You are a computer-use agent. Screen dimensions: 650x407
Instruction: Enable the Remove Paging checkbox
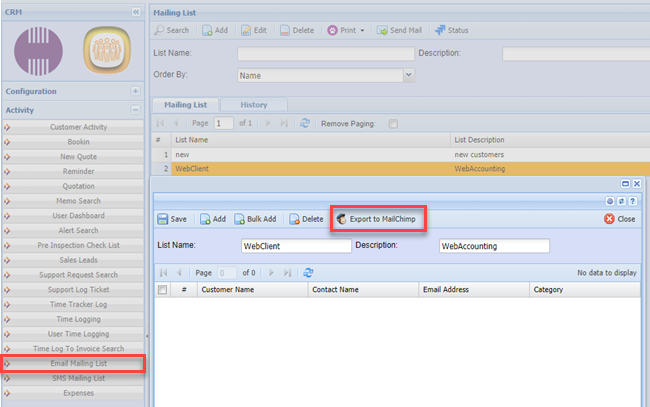[x=393, y=123]
